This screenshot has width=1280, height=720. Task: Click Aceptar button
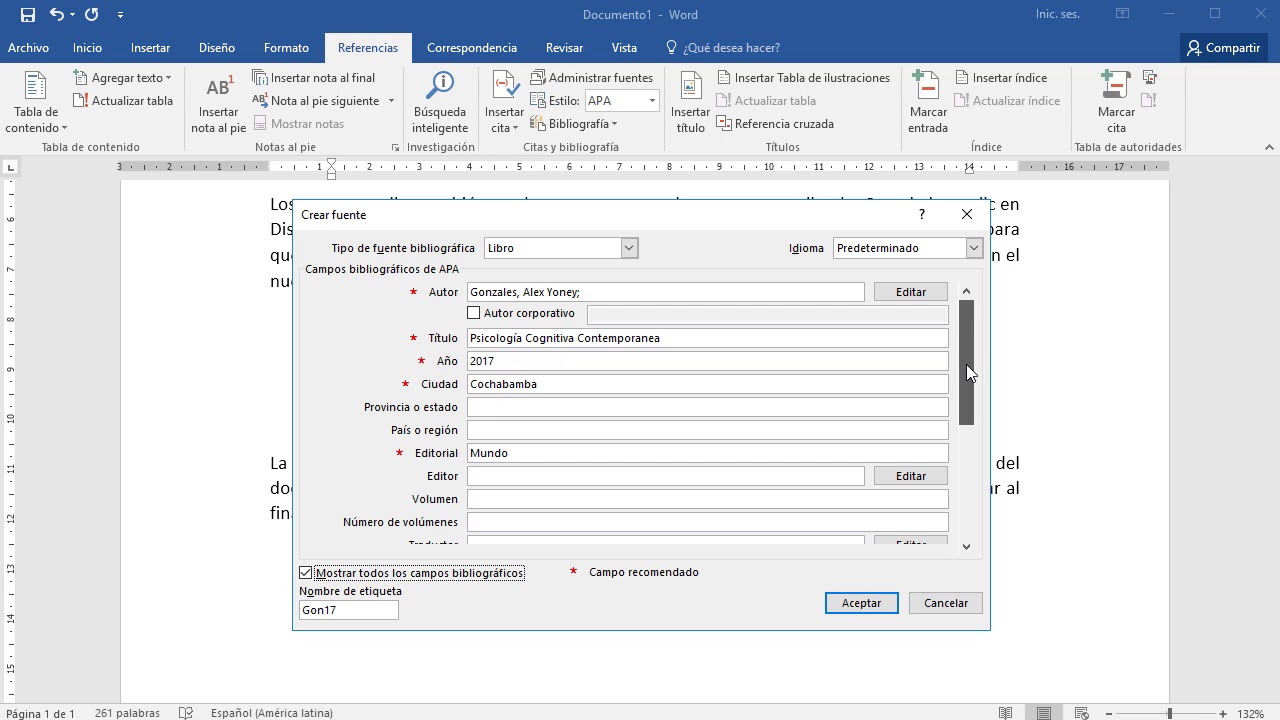pos(861,603)
